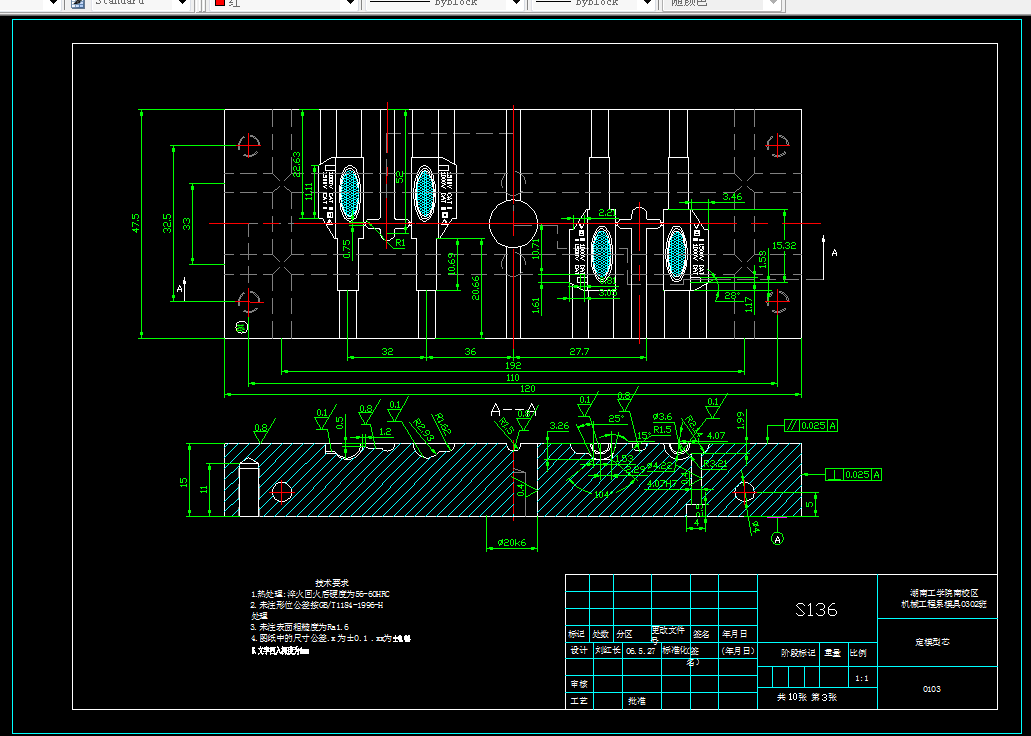Click the text style icon beside Standard
Viewport: 1031px width, 736px height.
pyautogui.click(x=79, y=4)
